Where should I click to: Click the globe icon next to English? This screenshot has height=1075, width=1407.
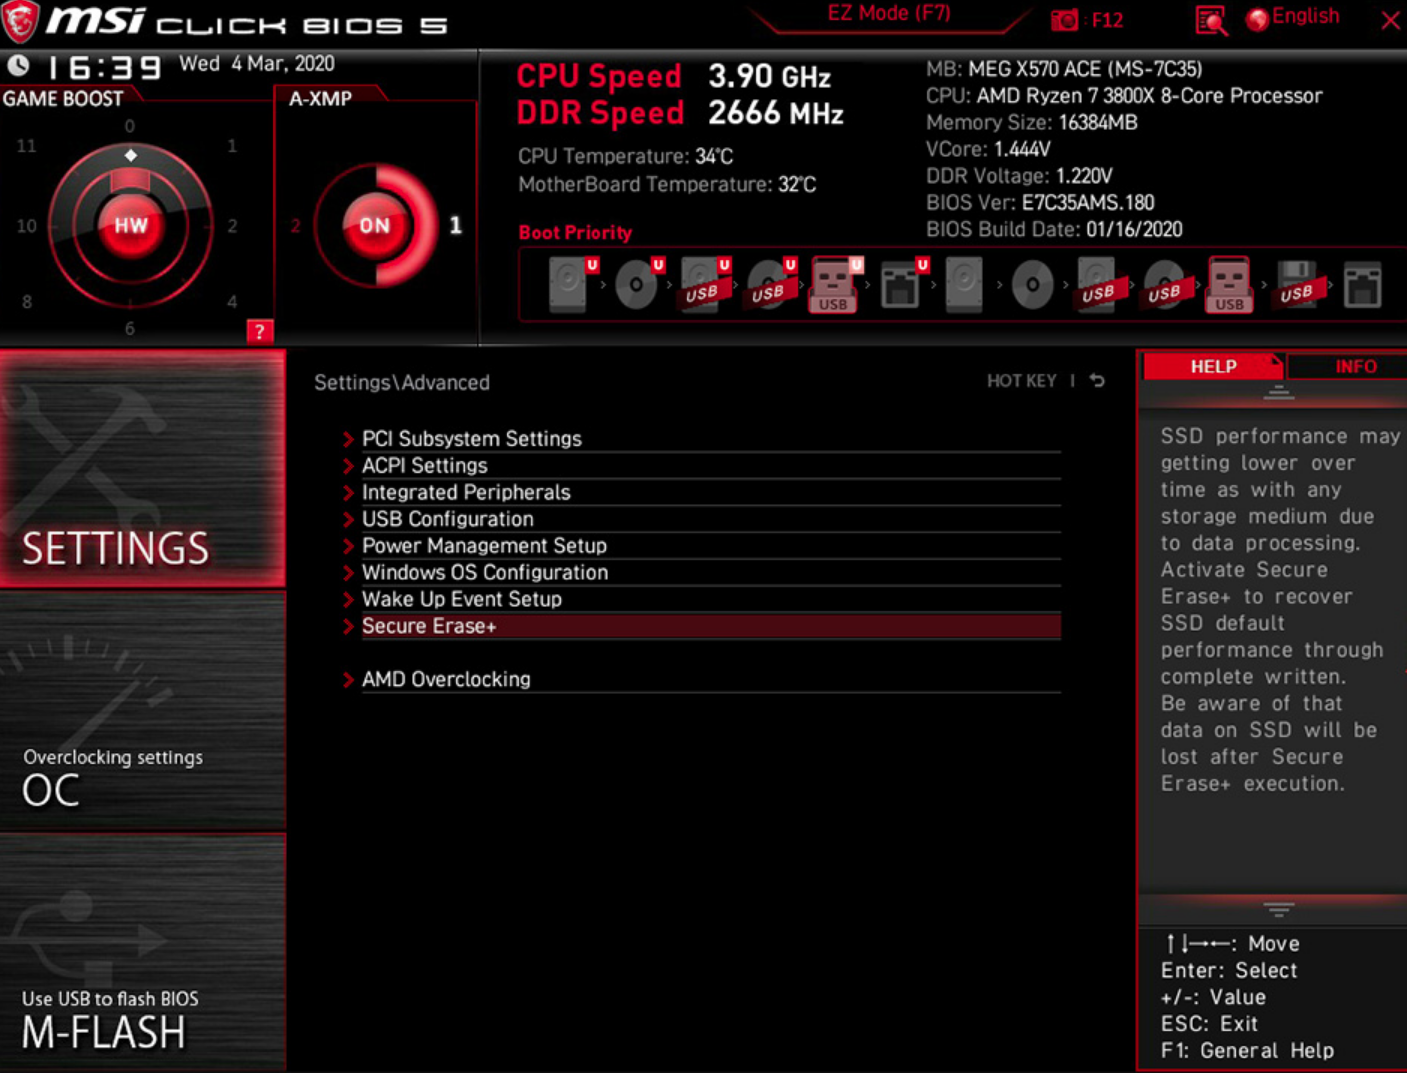(1257, 19)
